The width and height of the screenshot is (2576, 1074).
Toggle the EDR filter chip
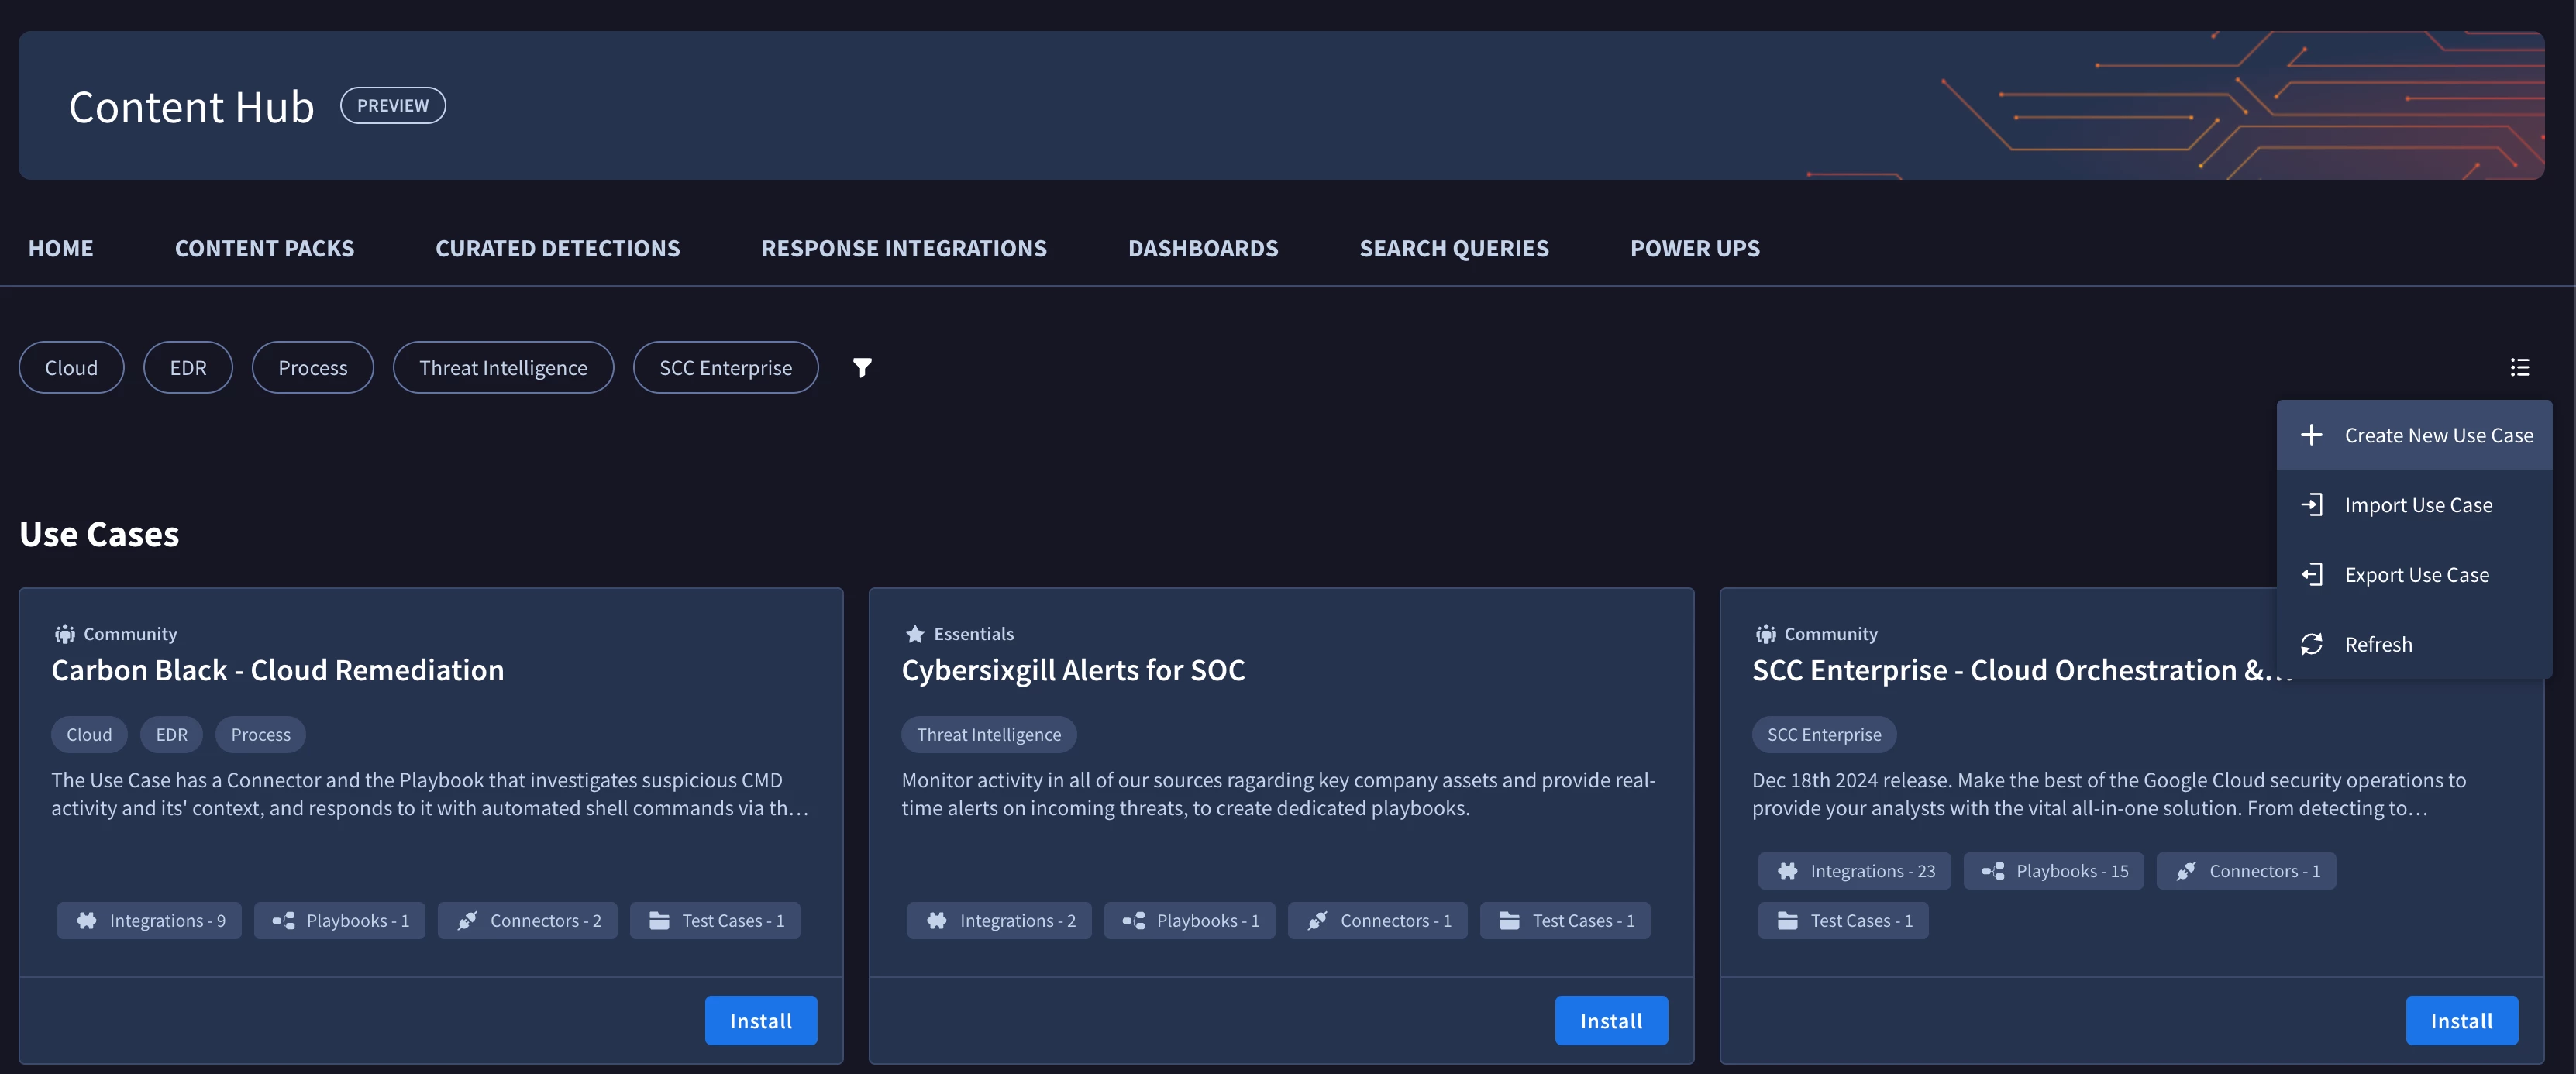(188, 368)
